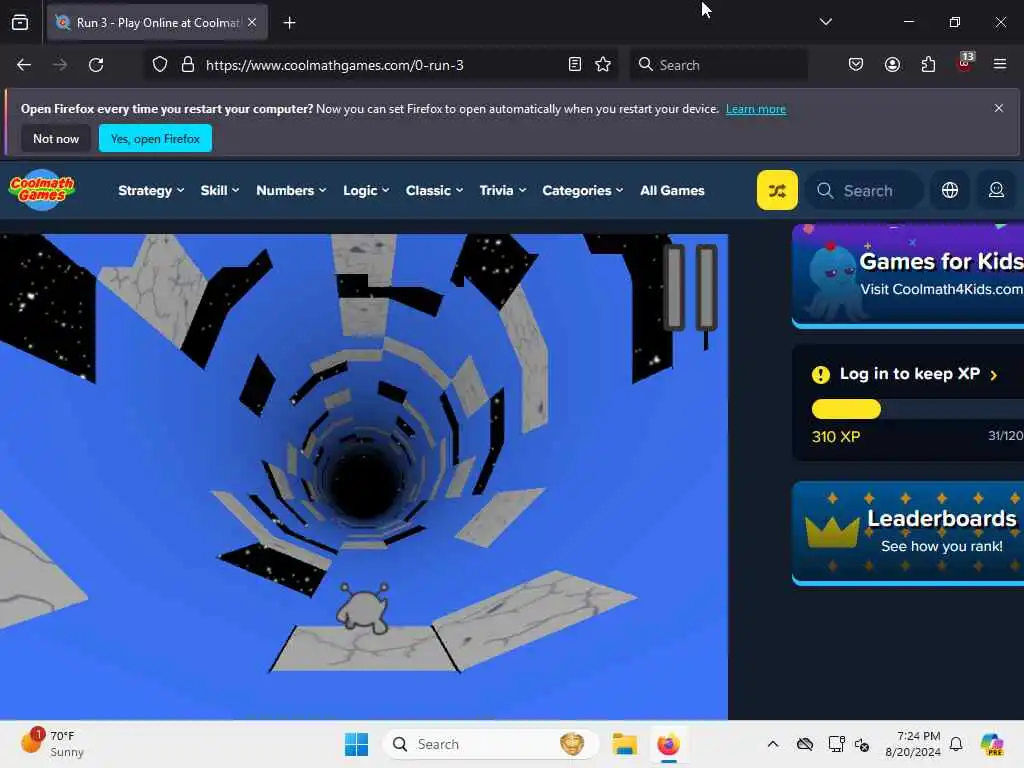The image size is (1024, 768).
Task: Open Firefox application hamburger menu
Action: pyautogui.click(x=1000, y=65)
